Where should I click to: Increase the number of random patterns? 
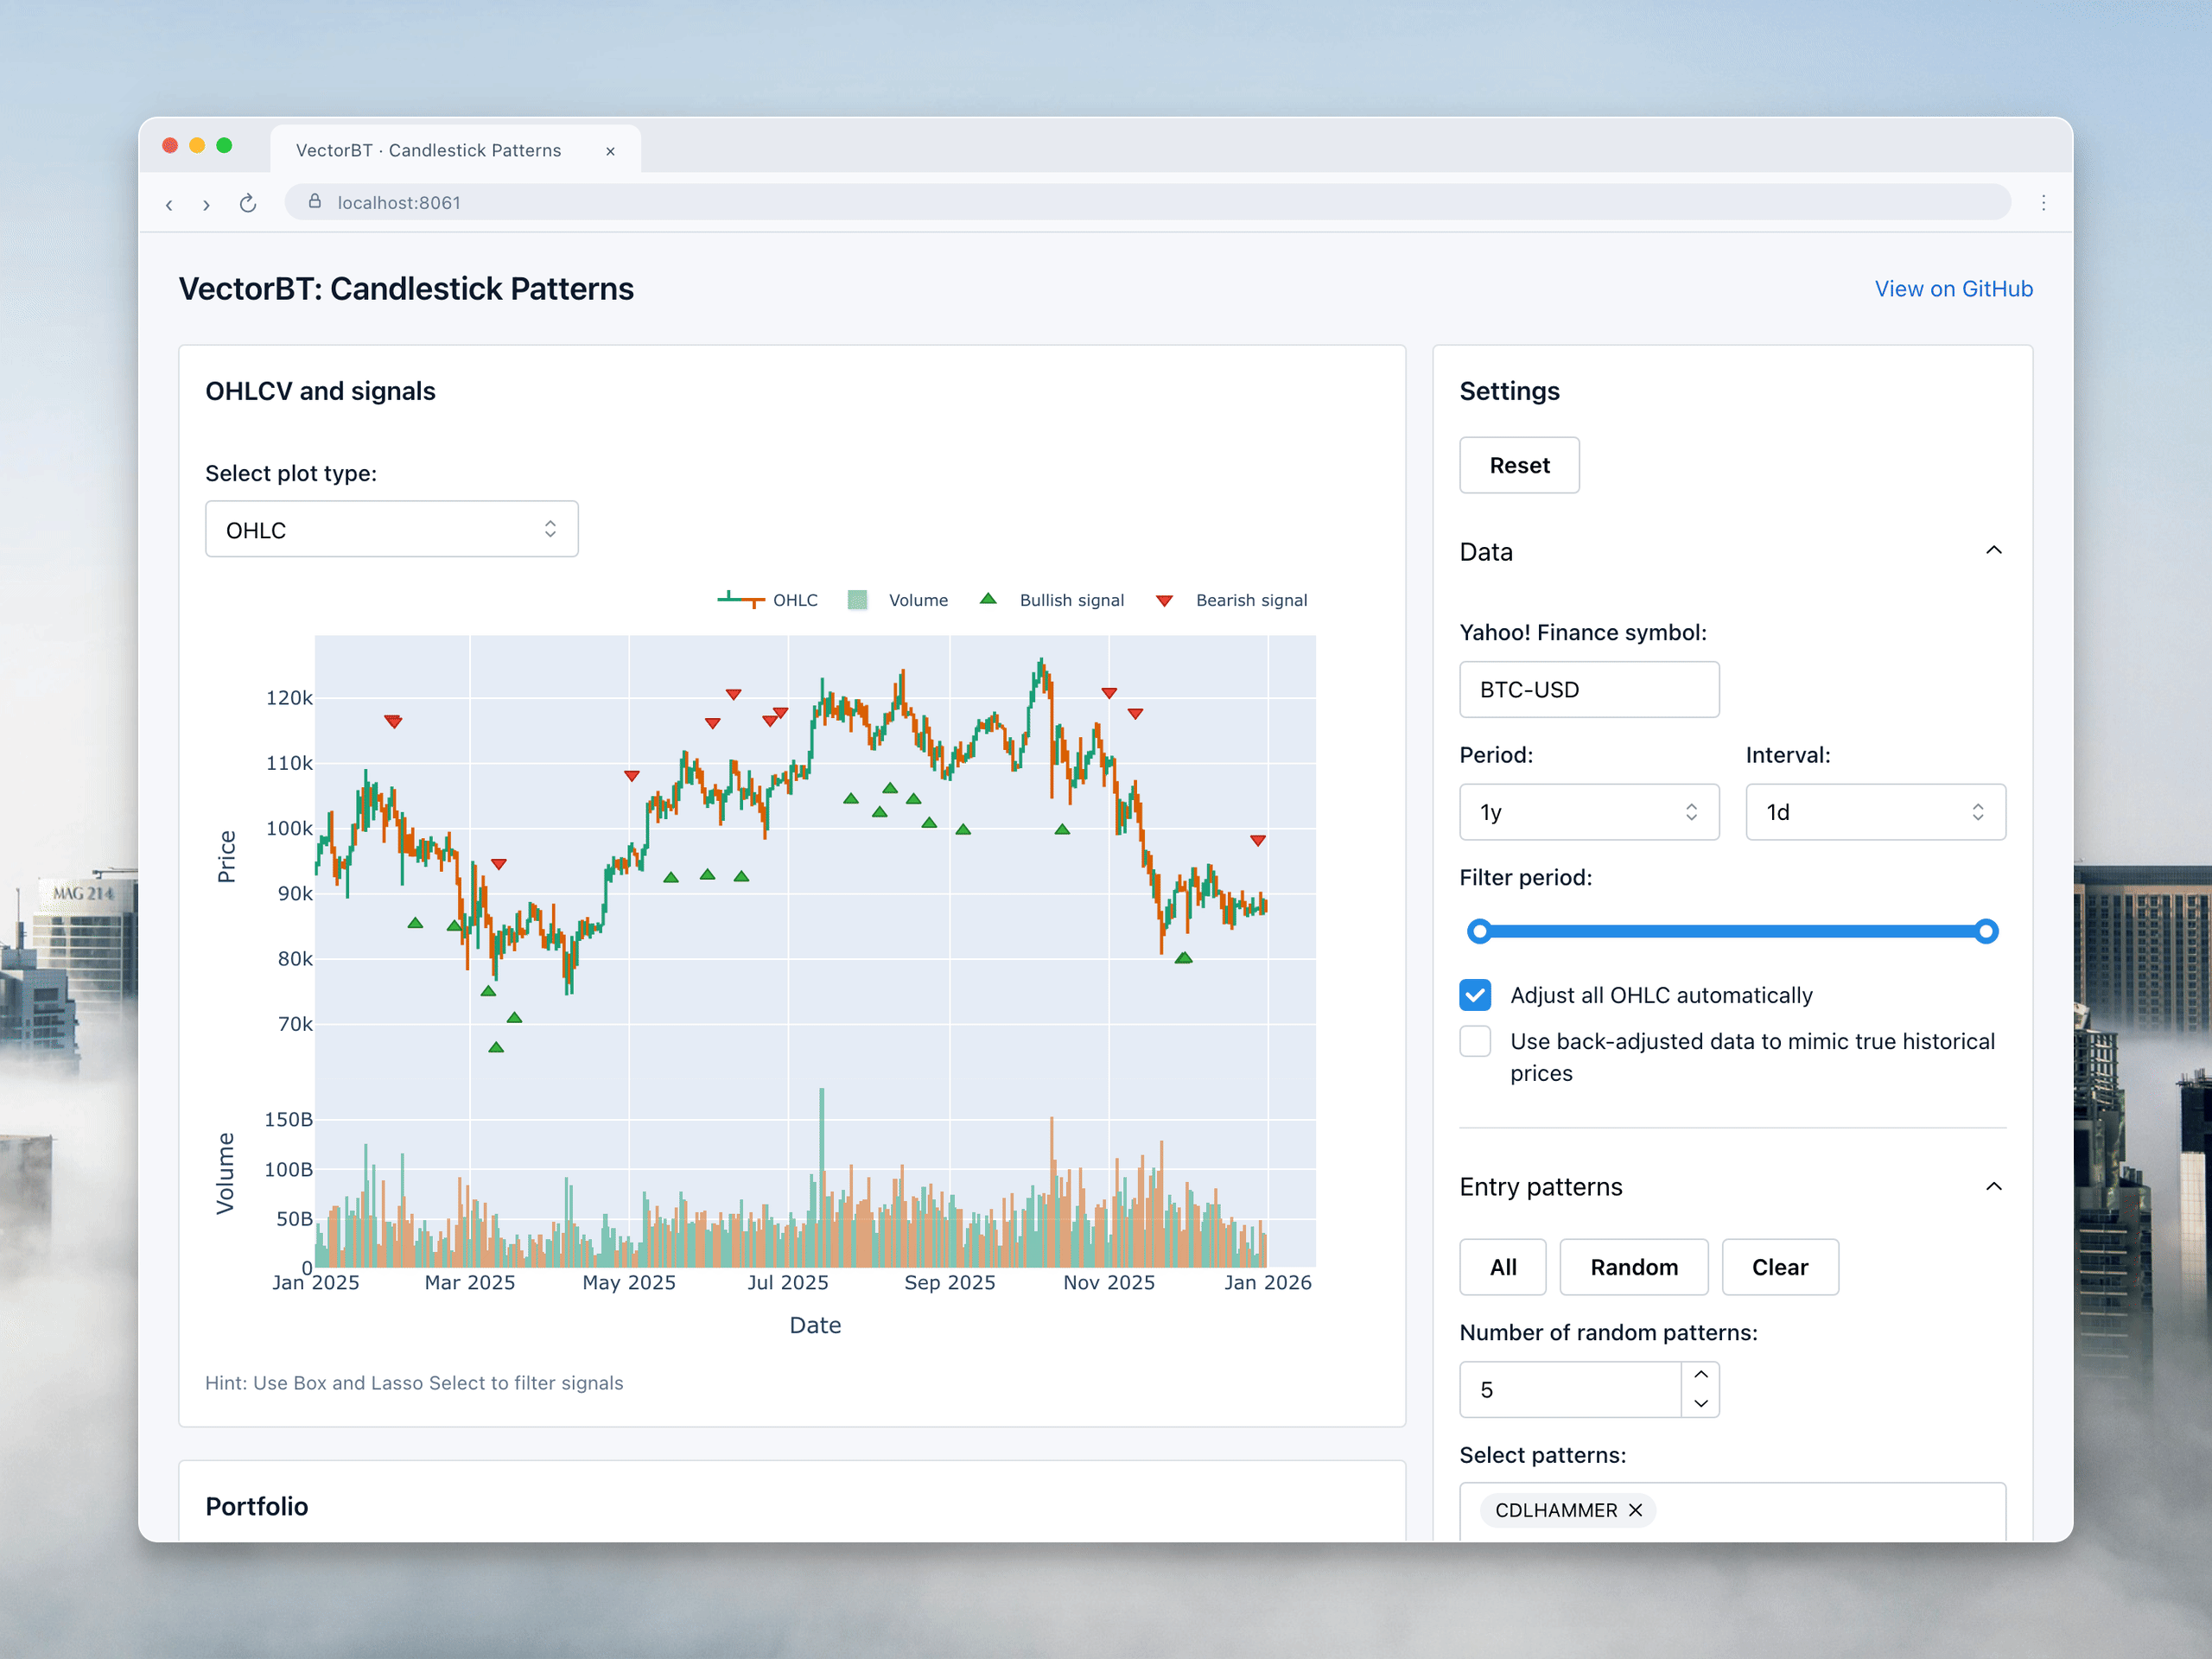(x=1701, y=1375)
